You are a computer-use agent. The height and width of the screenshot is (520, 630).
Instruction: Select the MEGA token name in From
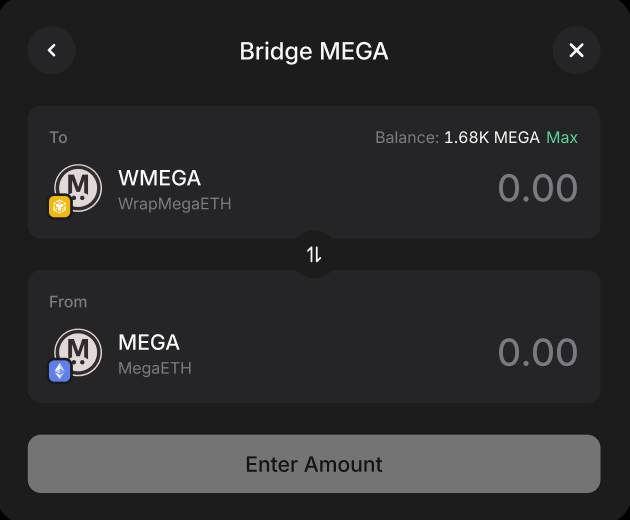149,342
